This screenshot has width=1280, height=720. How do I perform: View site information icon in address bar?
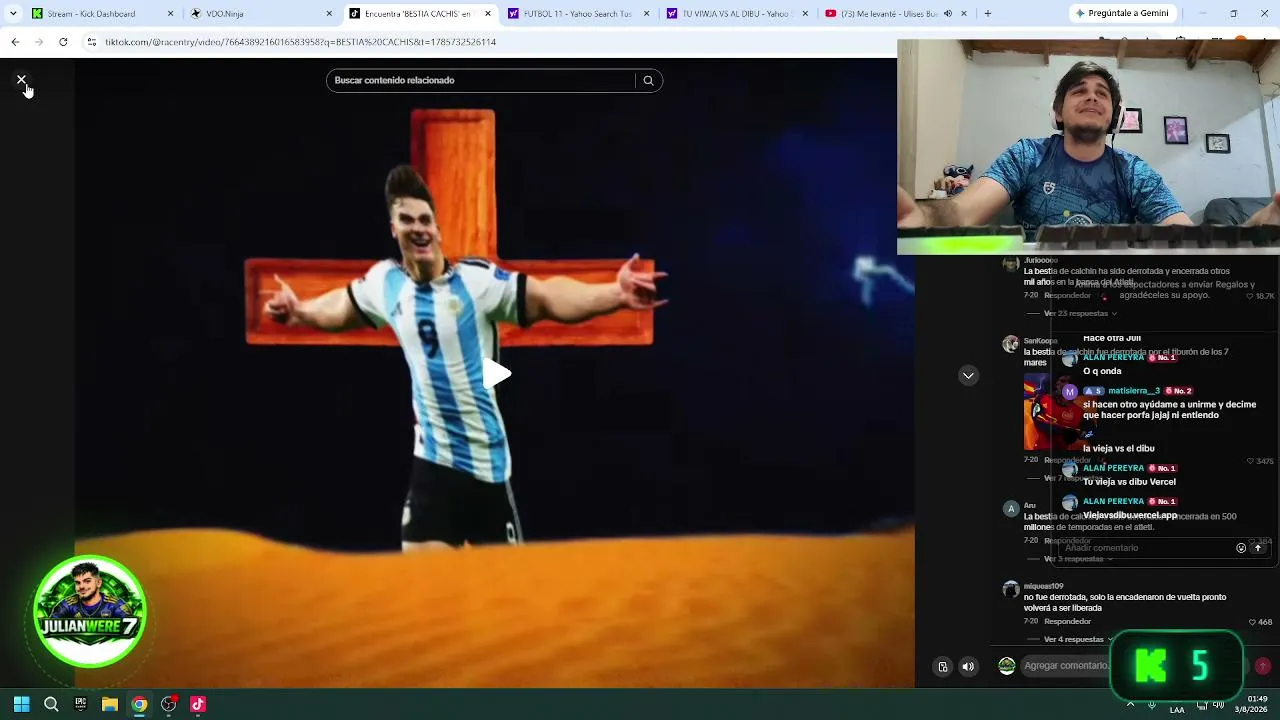92,42
